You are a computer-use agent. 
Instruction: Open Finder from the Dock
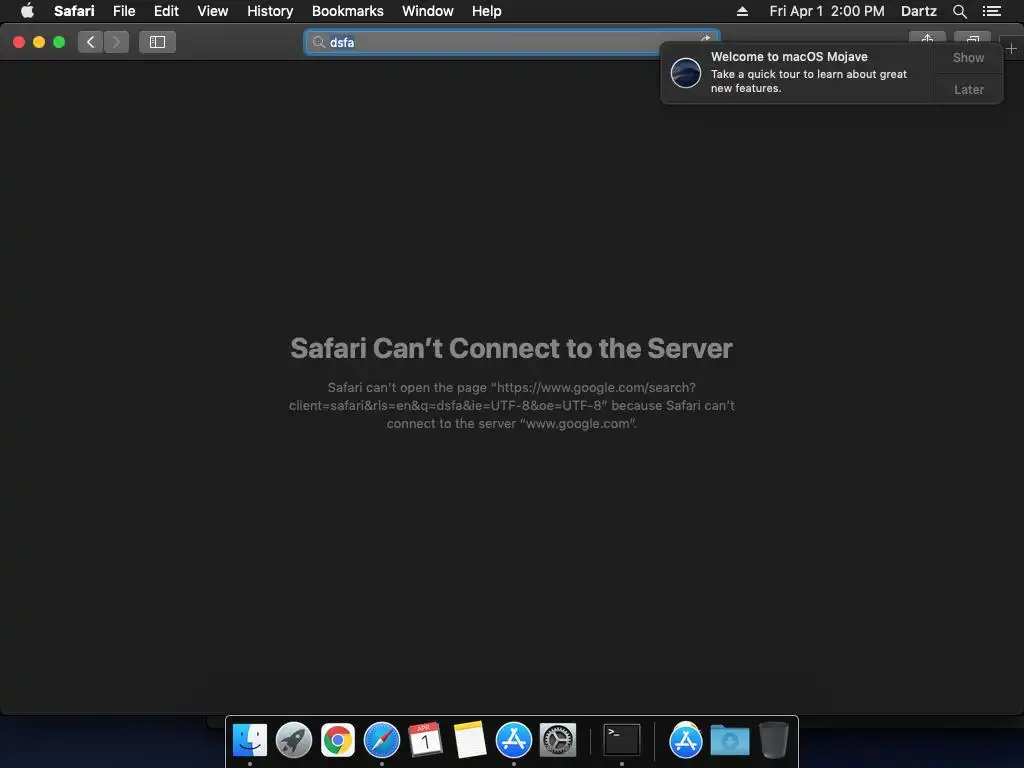click(249, 740)
